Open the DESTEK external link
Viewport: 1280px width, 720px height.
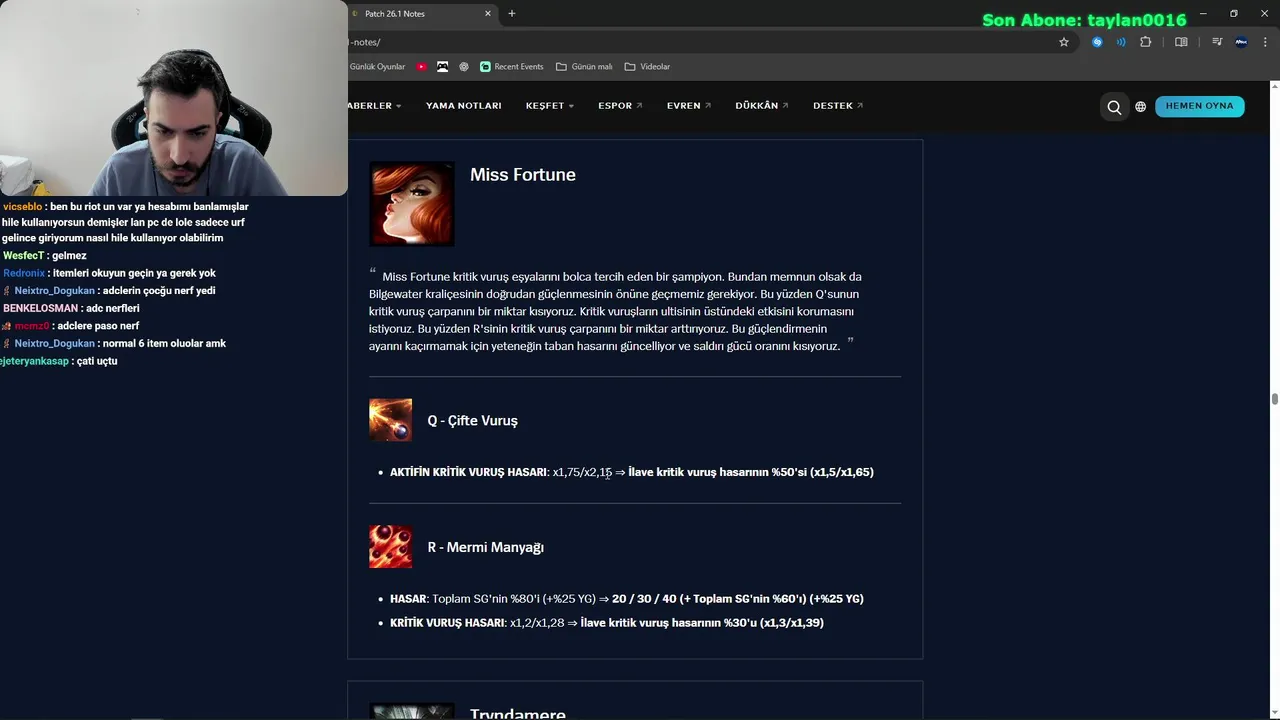838,106
